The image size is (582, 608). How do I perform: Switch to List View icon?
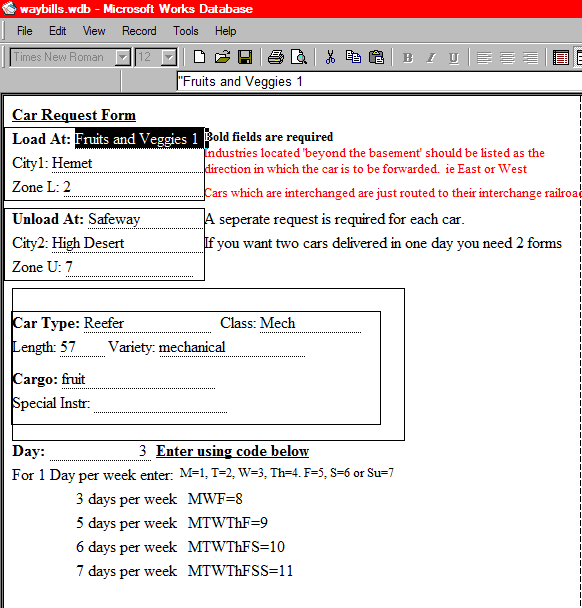pos(561,58)
